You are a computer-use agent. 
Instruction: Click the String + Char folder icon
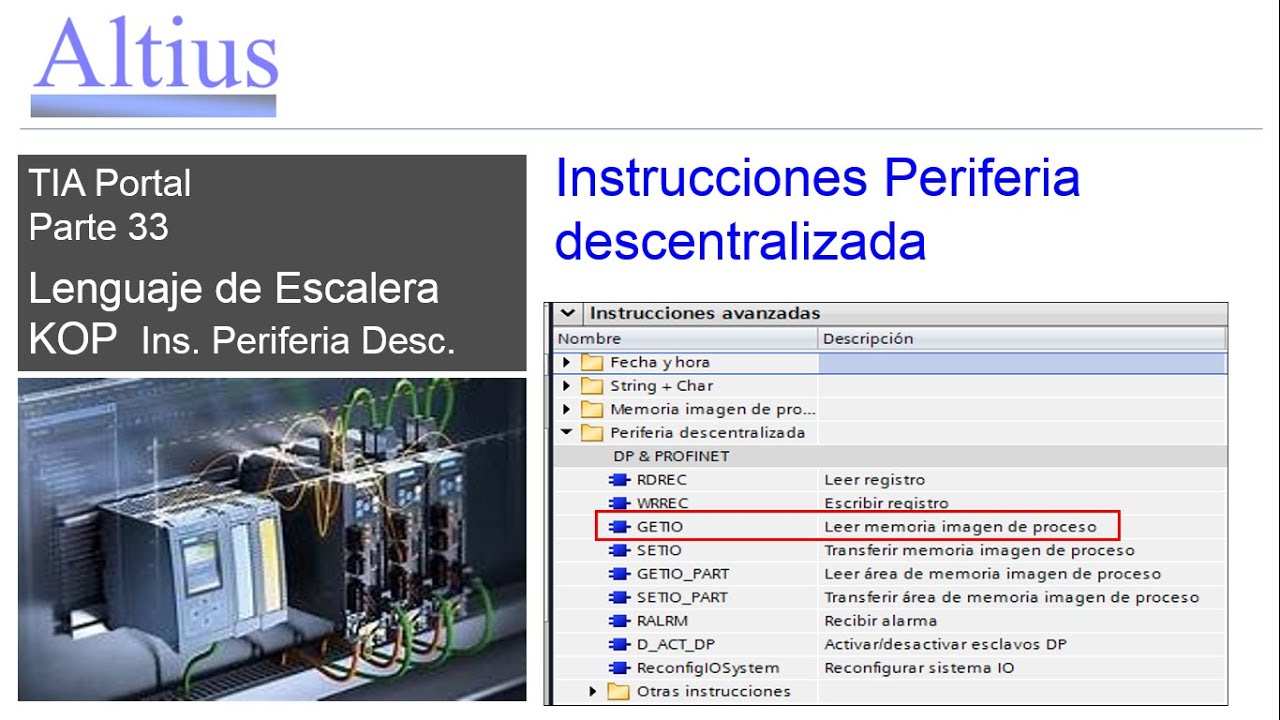click(x=592, y=386)
